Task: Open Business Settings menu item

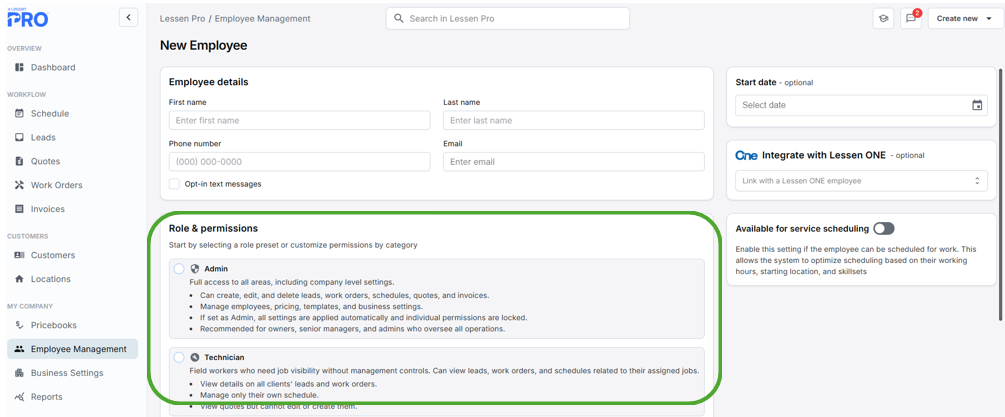Action: point(66,373)
